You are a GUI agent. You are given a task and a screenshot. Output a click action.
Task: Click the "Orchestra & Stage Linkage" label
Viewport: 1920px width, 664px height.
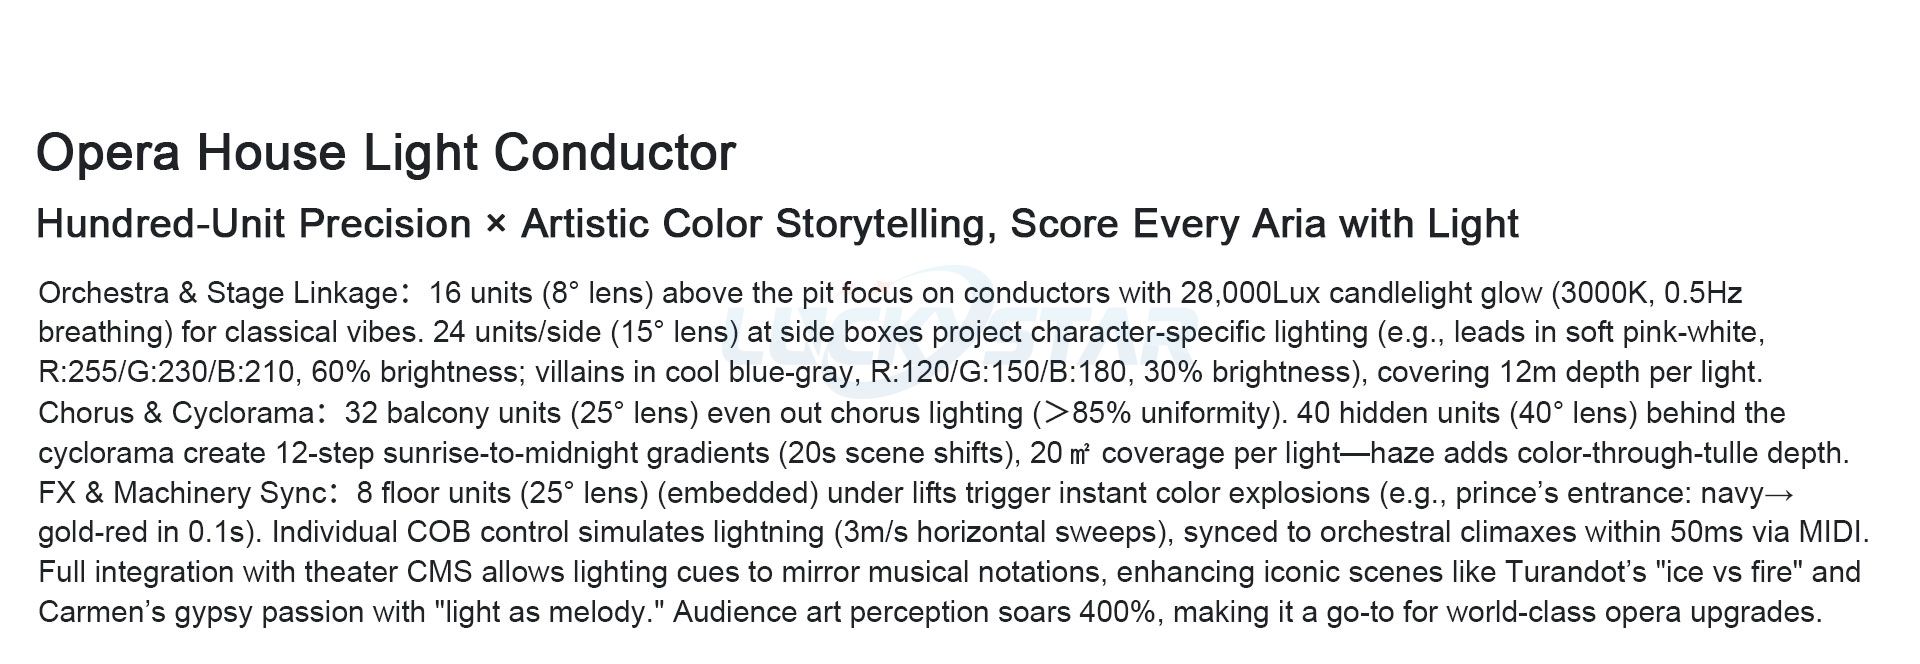click(218, 293)
